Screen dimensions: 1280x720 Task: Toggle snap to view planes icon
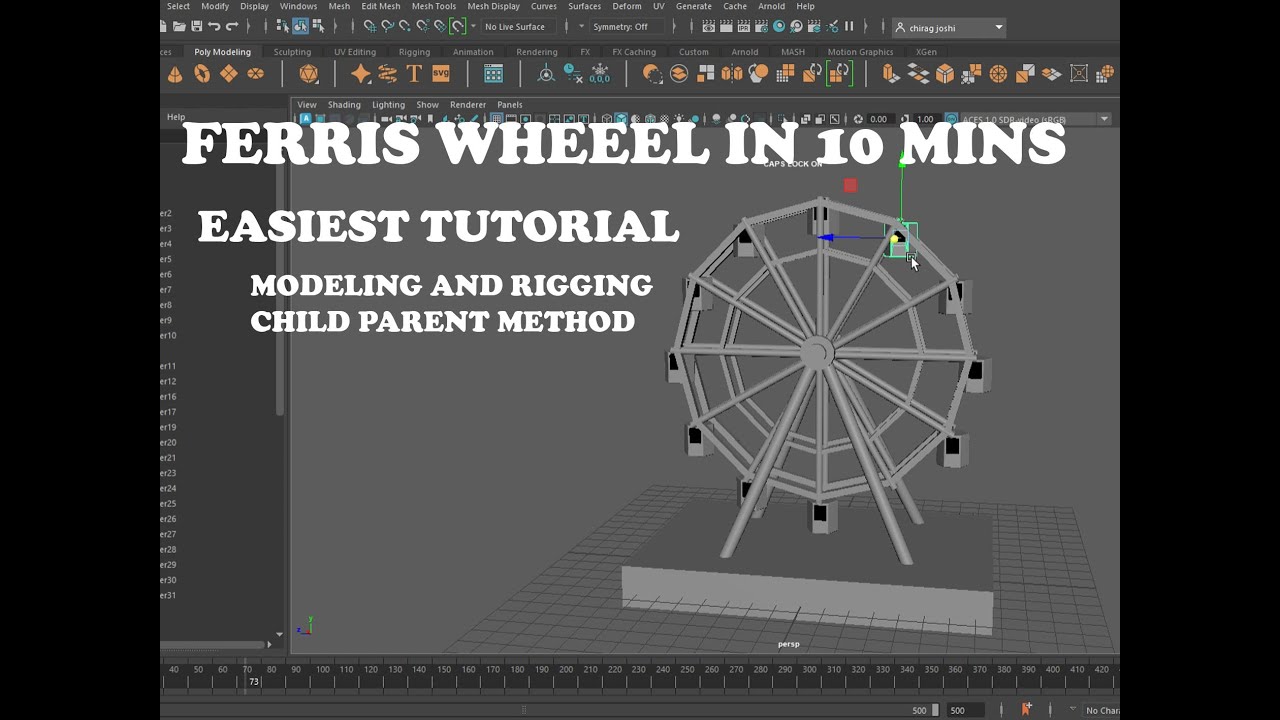pyautogui.click(x=439, y=27)
